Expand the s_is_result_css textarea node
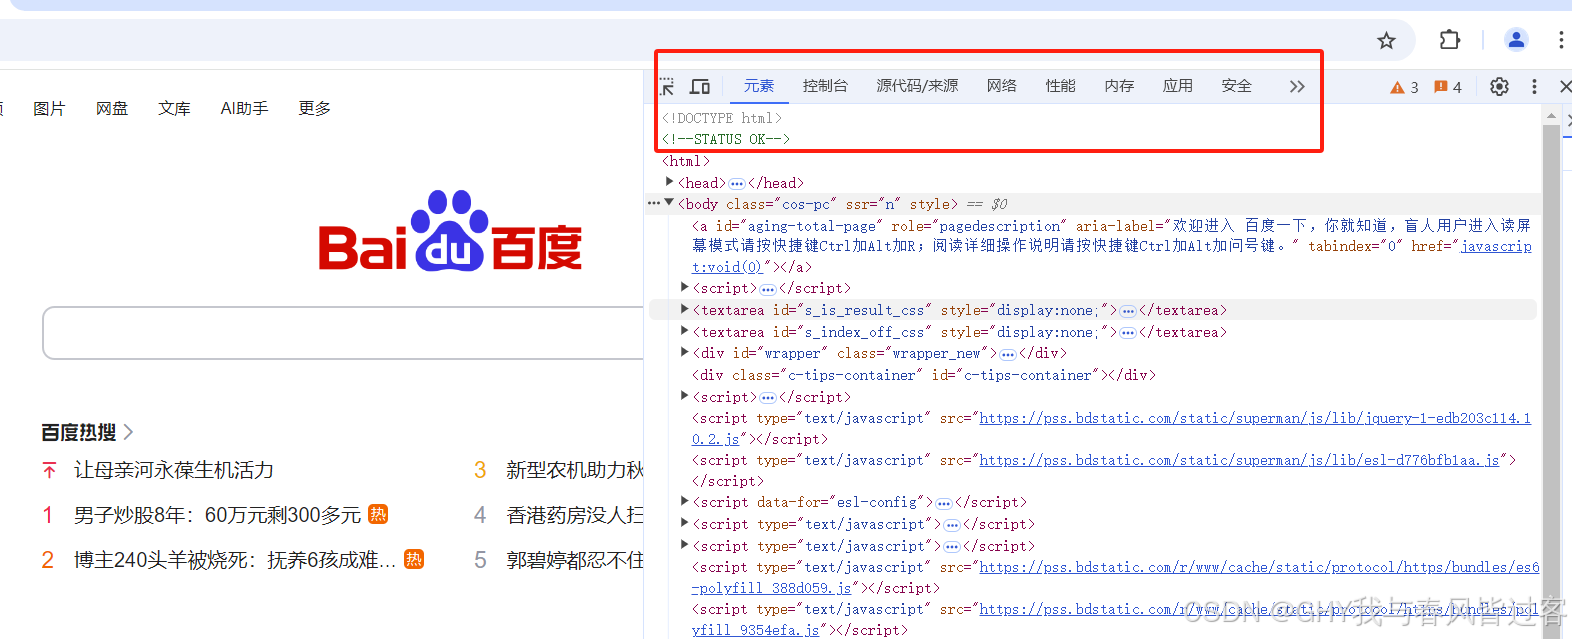 coord(684,310)
